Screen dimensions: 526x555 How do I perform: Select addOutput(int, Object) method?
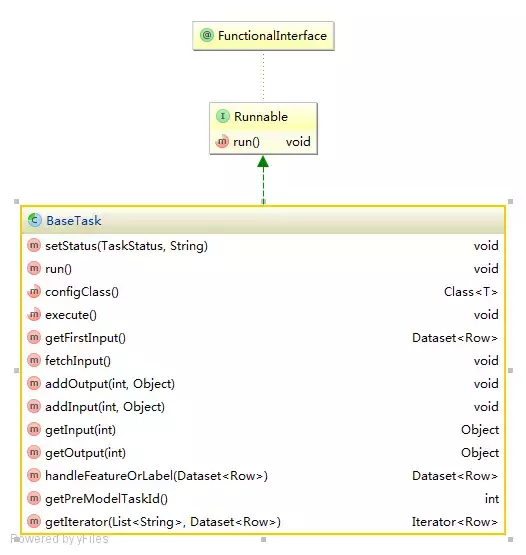110,384
